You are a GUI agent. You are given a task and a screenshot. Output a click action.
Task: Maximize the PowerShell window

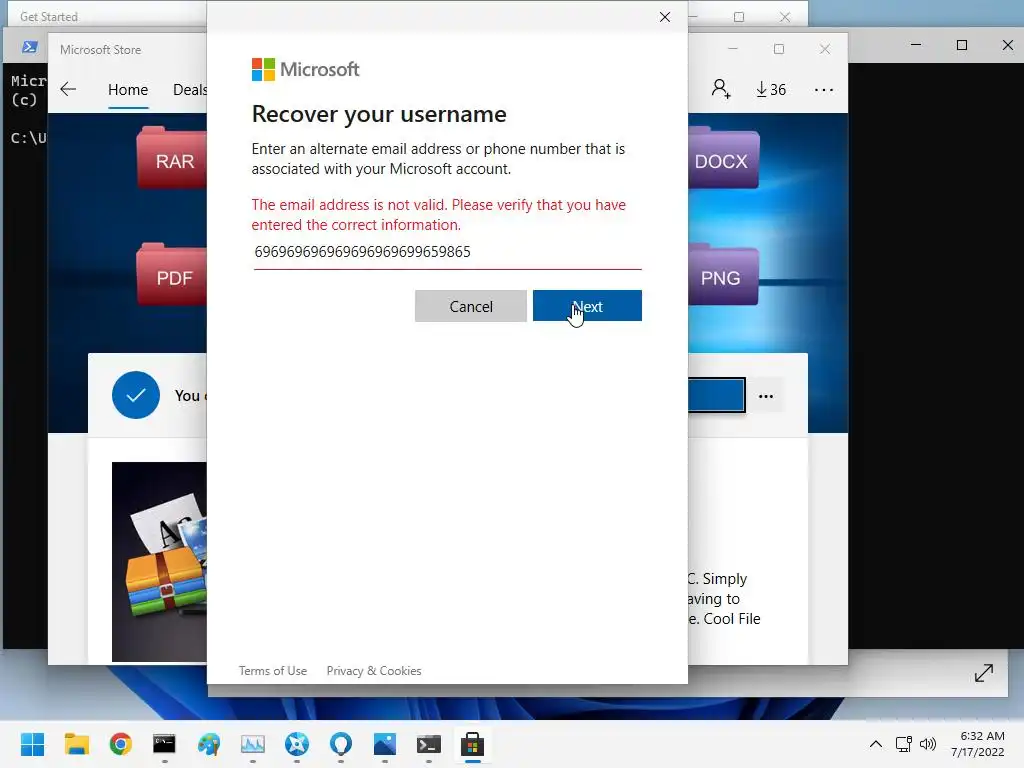tap(961, 45)
